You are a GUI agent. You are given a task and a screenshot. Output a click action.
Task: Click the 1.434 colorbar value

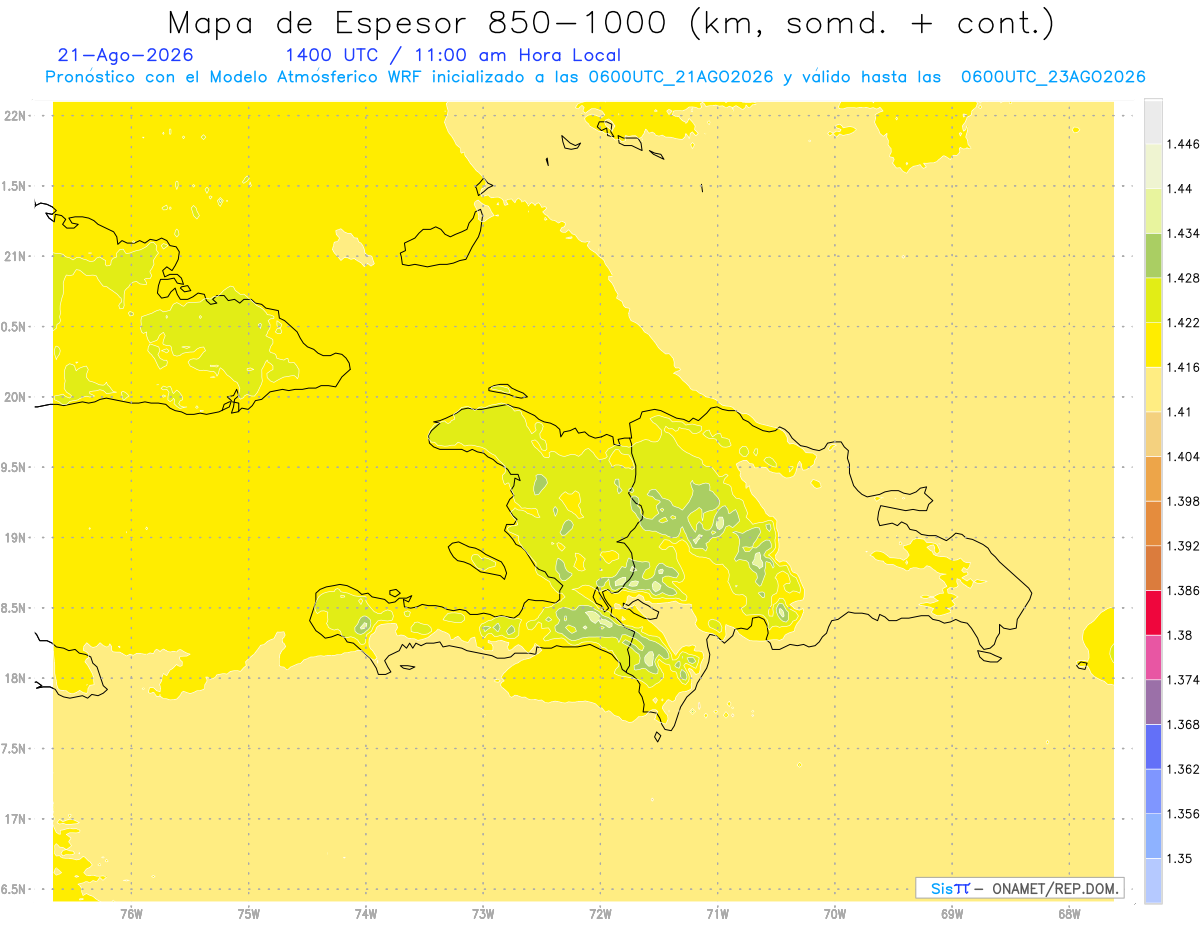pos(1182,233)
